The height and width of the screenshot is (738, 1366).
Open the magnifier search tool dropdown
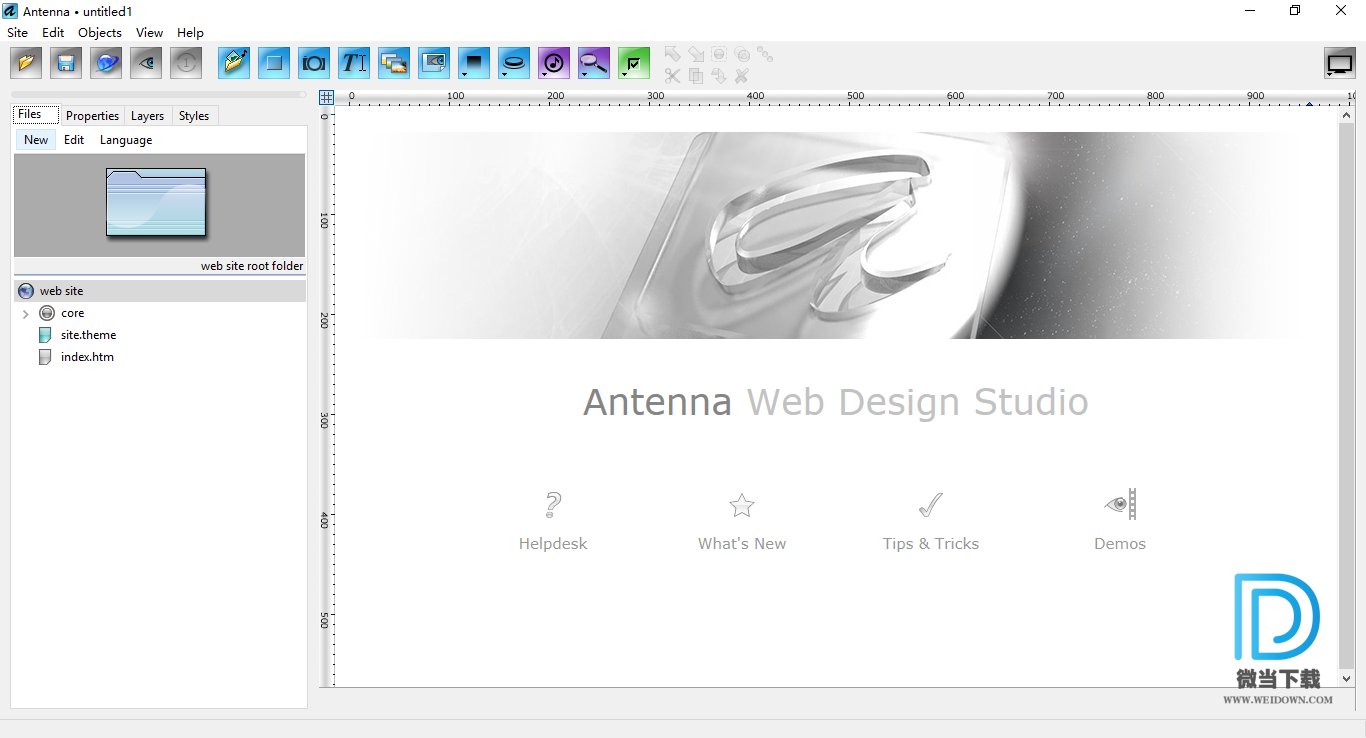(x=594, y=63)
